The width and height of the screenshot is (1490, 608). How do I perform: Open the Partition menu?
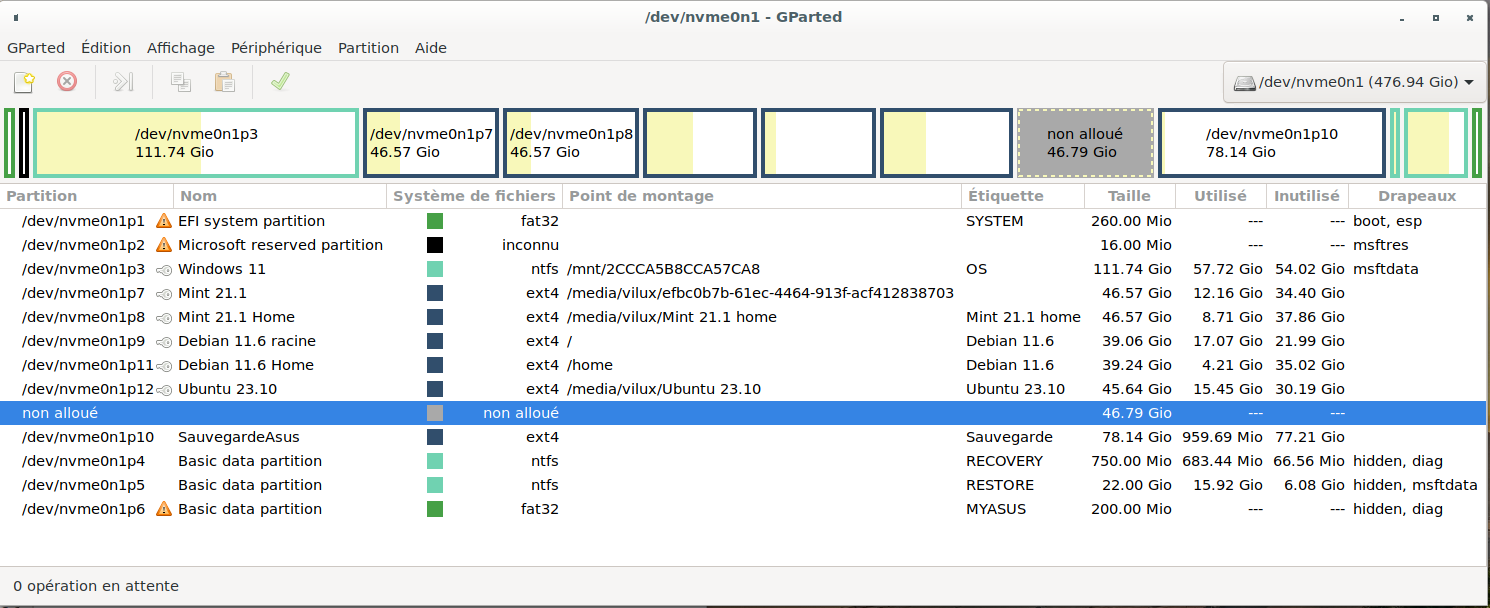click(368, 48)
